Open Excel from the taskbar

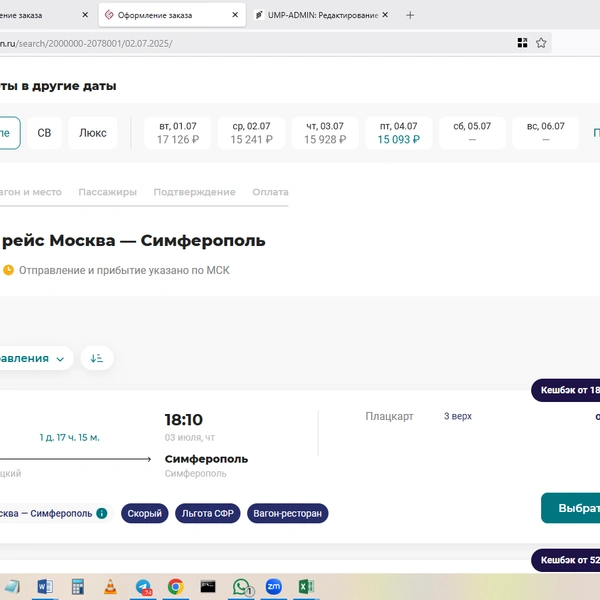[x=306, y=586]
